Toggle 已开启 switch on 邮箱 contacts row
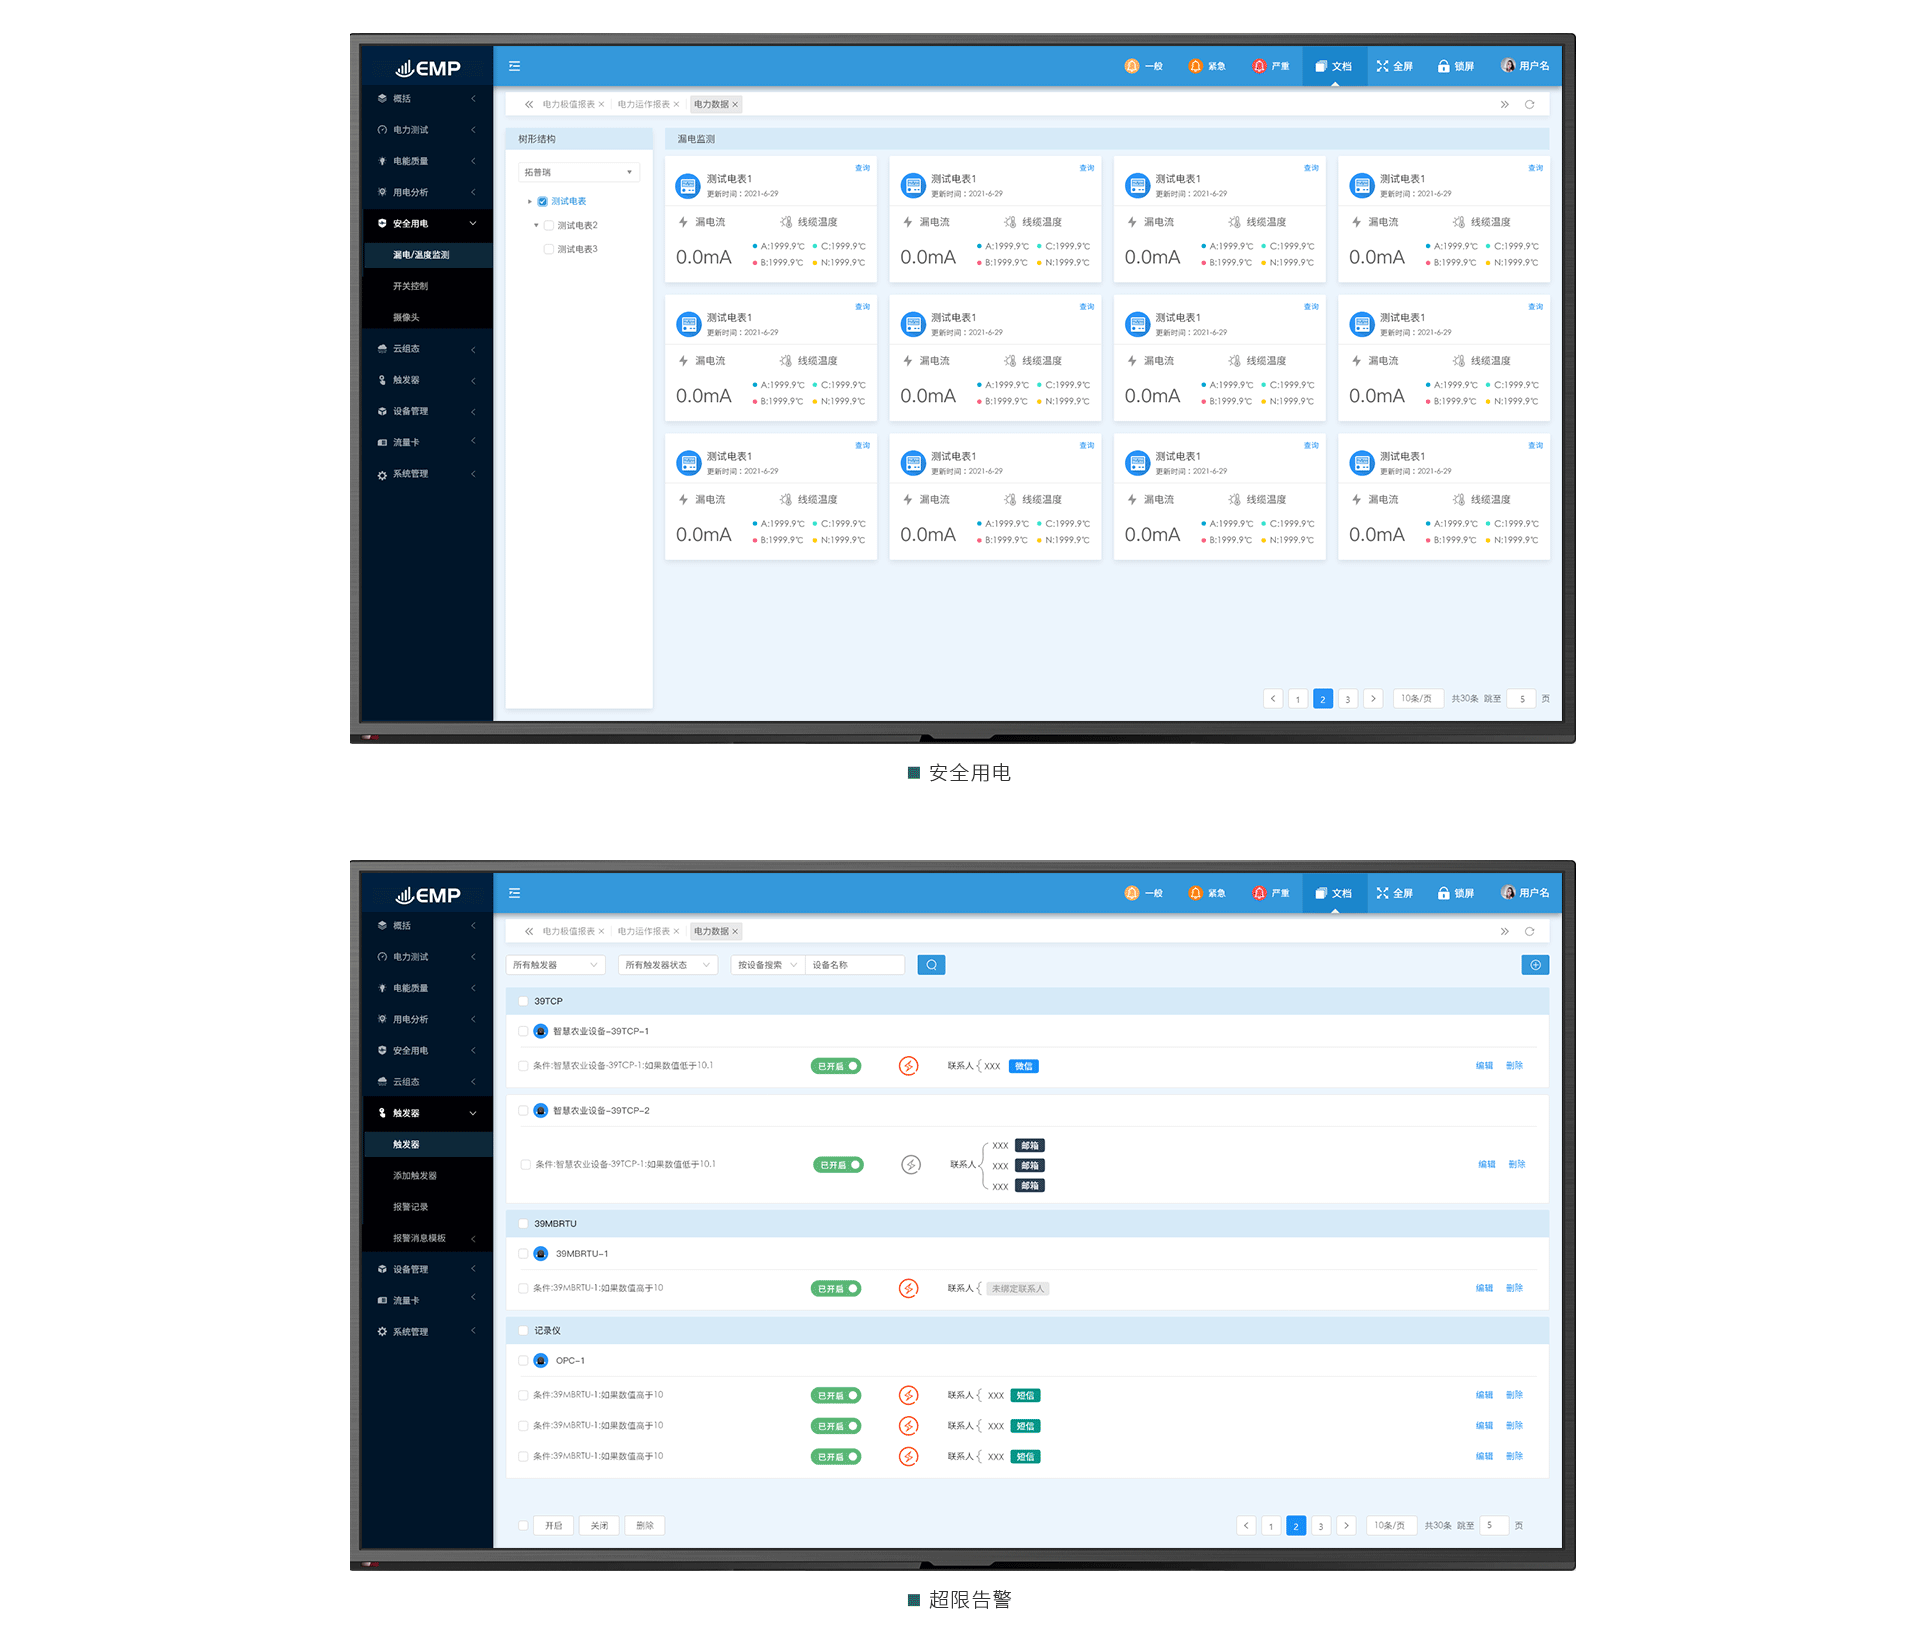Image resolution: width=1920 pixels, height=1650 pixels. coord(838,1165)
